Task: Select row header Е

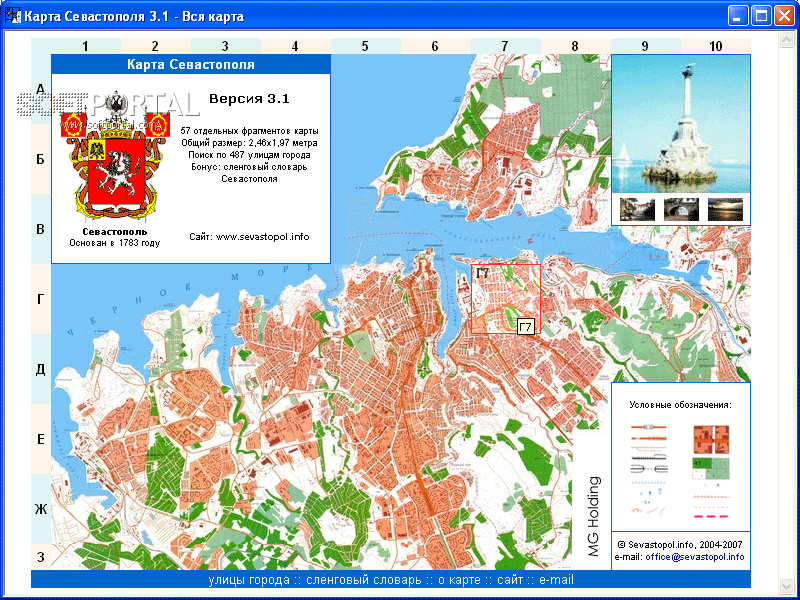Action: click(41, 439)
